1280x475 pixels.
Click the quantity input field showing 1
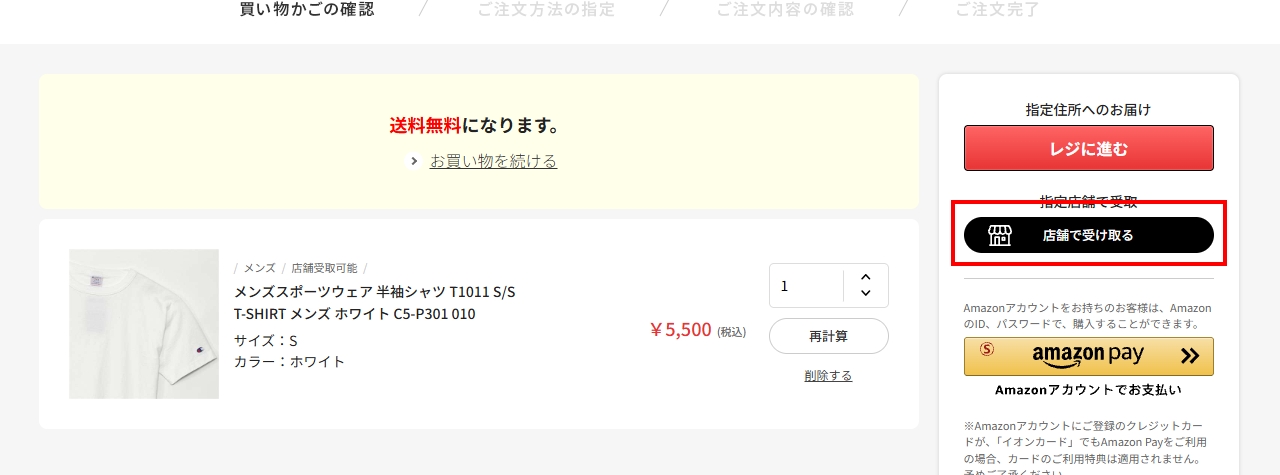806,286
